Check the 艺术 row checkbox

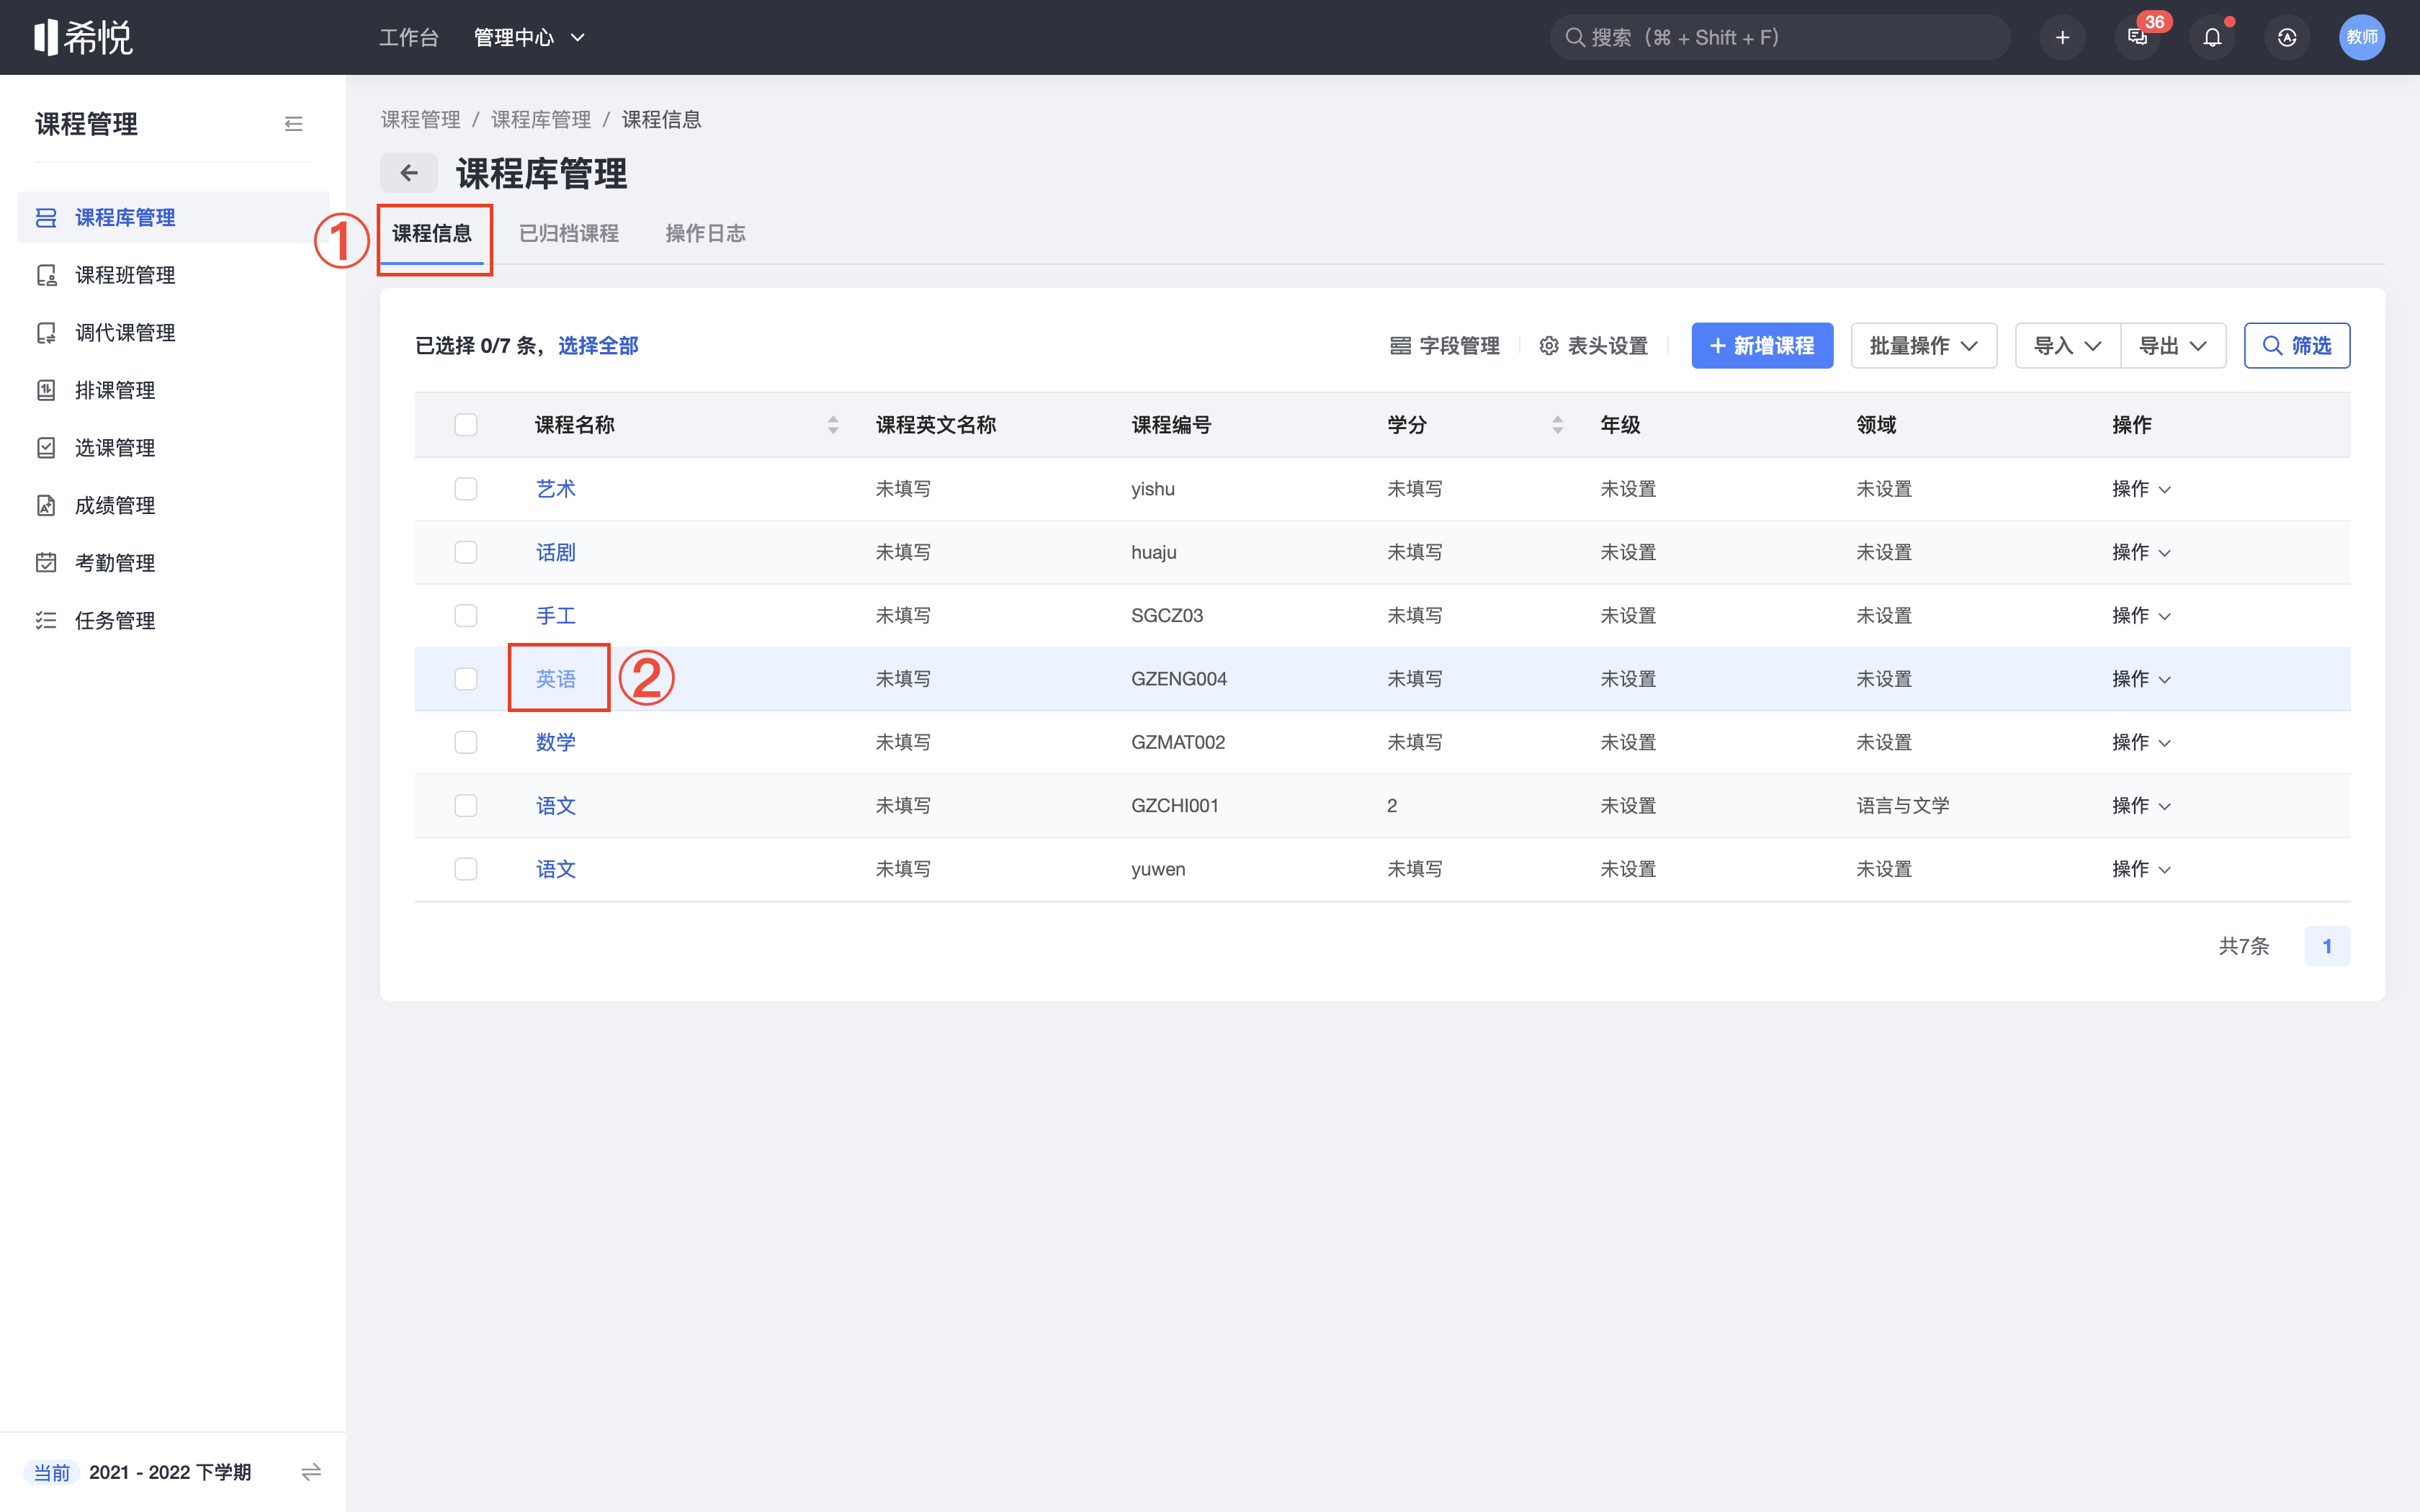click(x=466, y=489)
